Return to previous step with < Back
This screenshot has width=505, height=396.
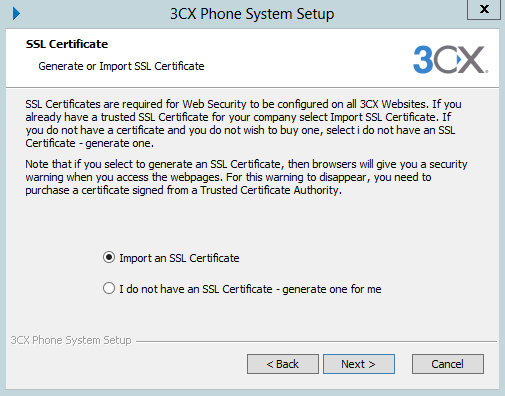283,364
